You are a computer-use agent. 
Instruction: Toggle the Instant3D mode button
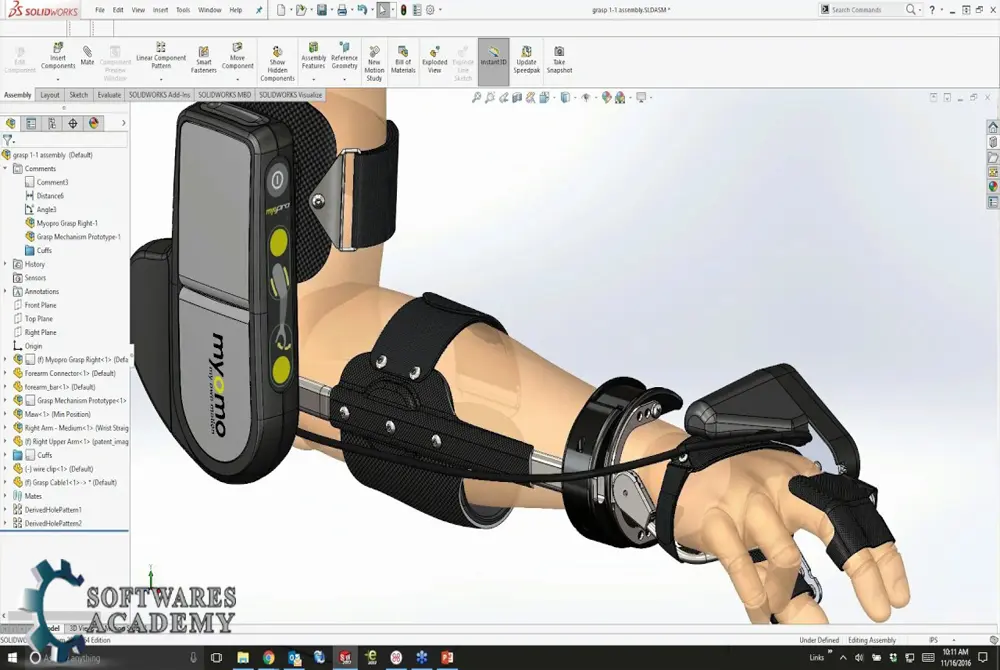493,61
